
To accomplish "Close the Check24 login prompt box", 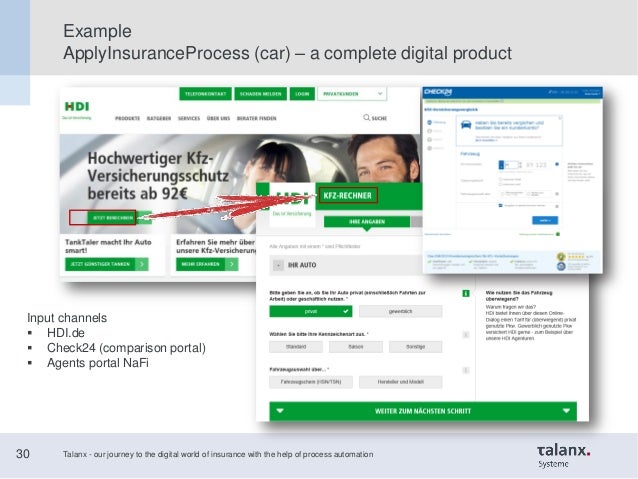I will pyautogui.click(x=560, y=118).
